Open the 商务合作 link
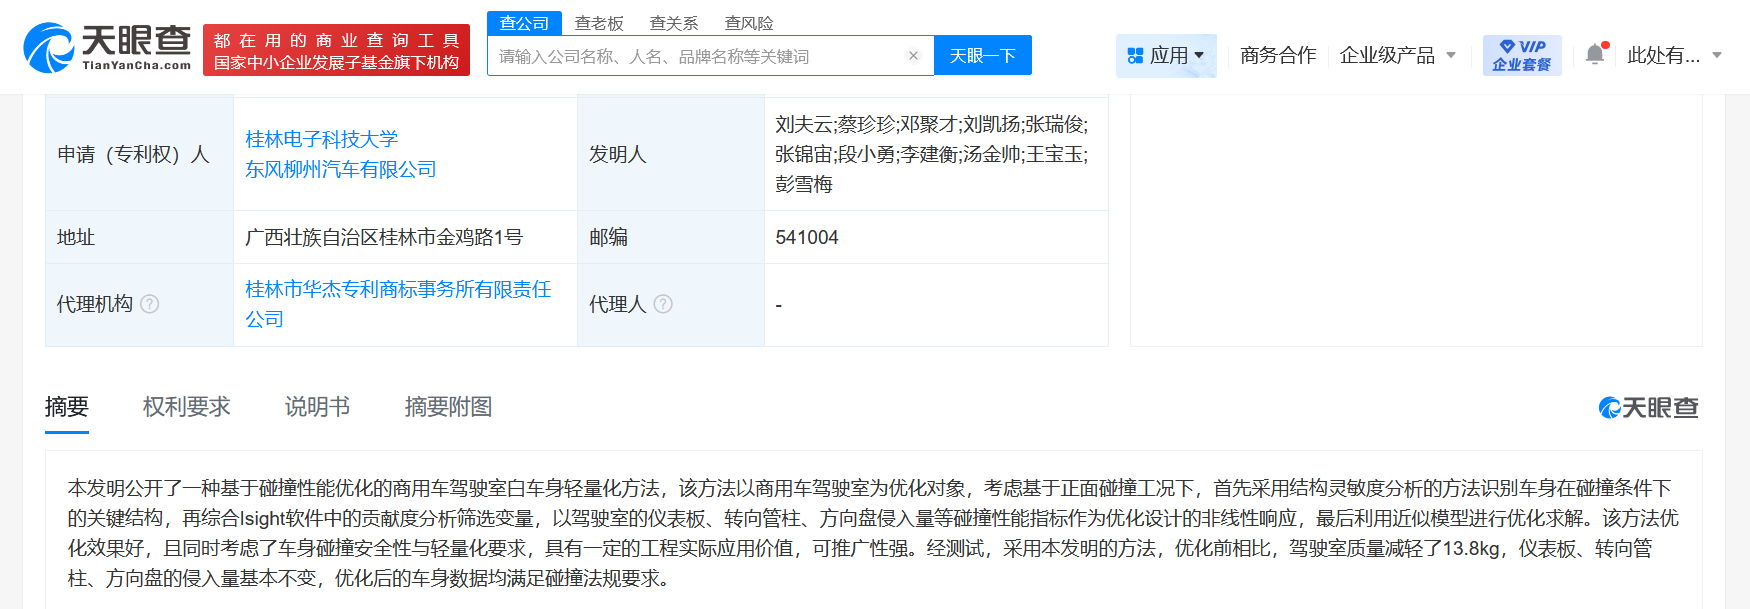 pos(1278,55)
